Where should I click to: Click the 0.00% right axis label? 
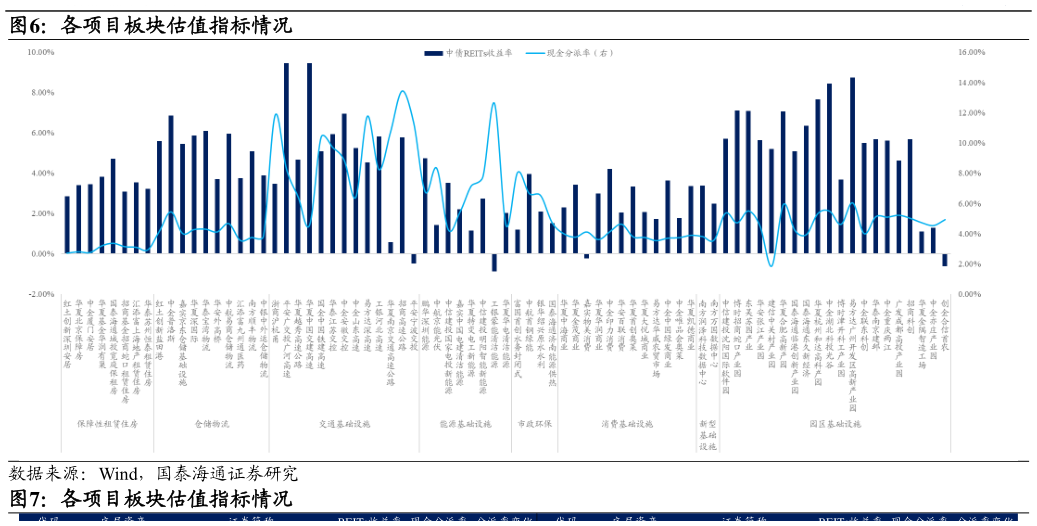[970, 295]
